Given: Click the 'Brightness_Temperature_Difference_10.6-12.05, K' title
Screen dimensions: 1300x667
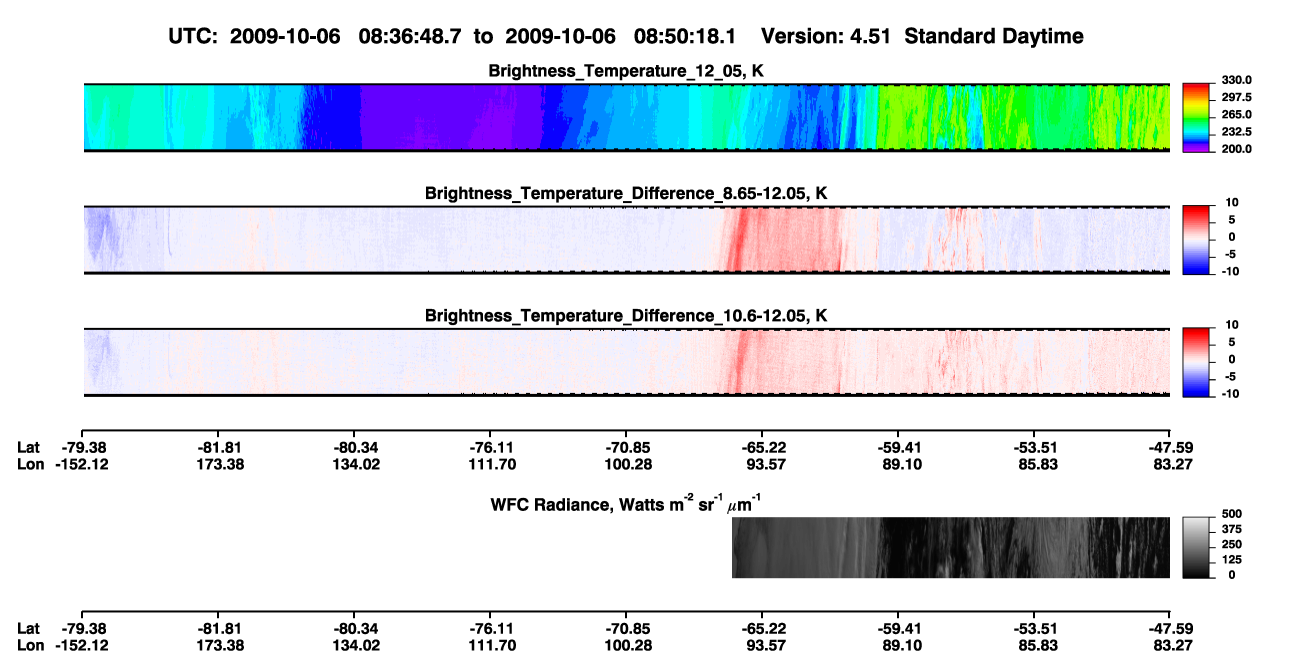Looking at the screenshot, I should tap(626, 316).
